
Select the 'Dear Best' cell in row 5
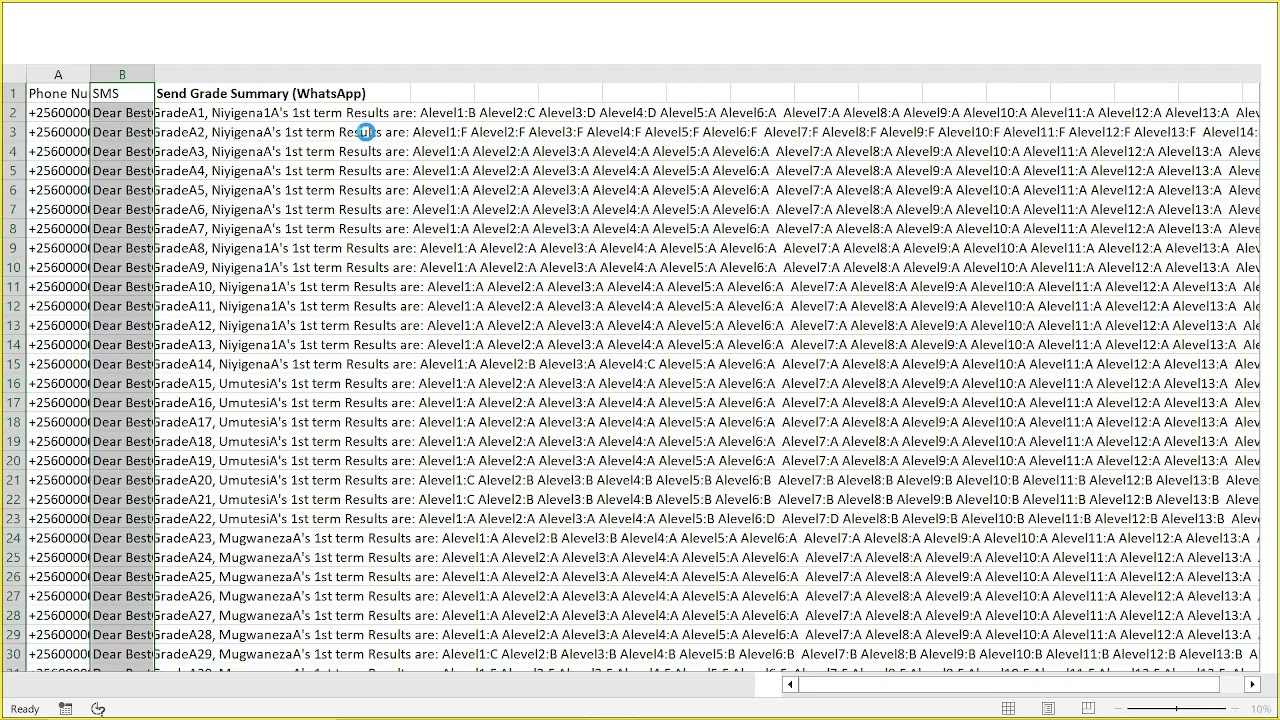[122, 171]
